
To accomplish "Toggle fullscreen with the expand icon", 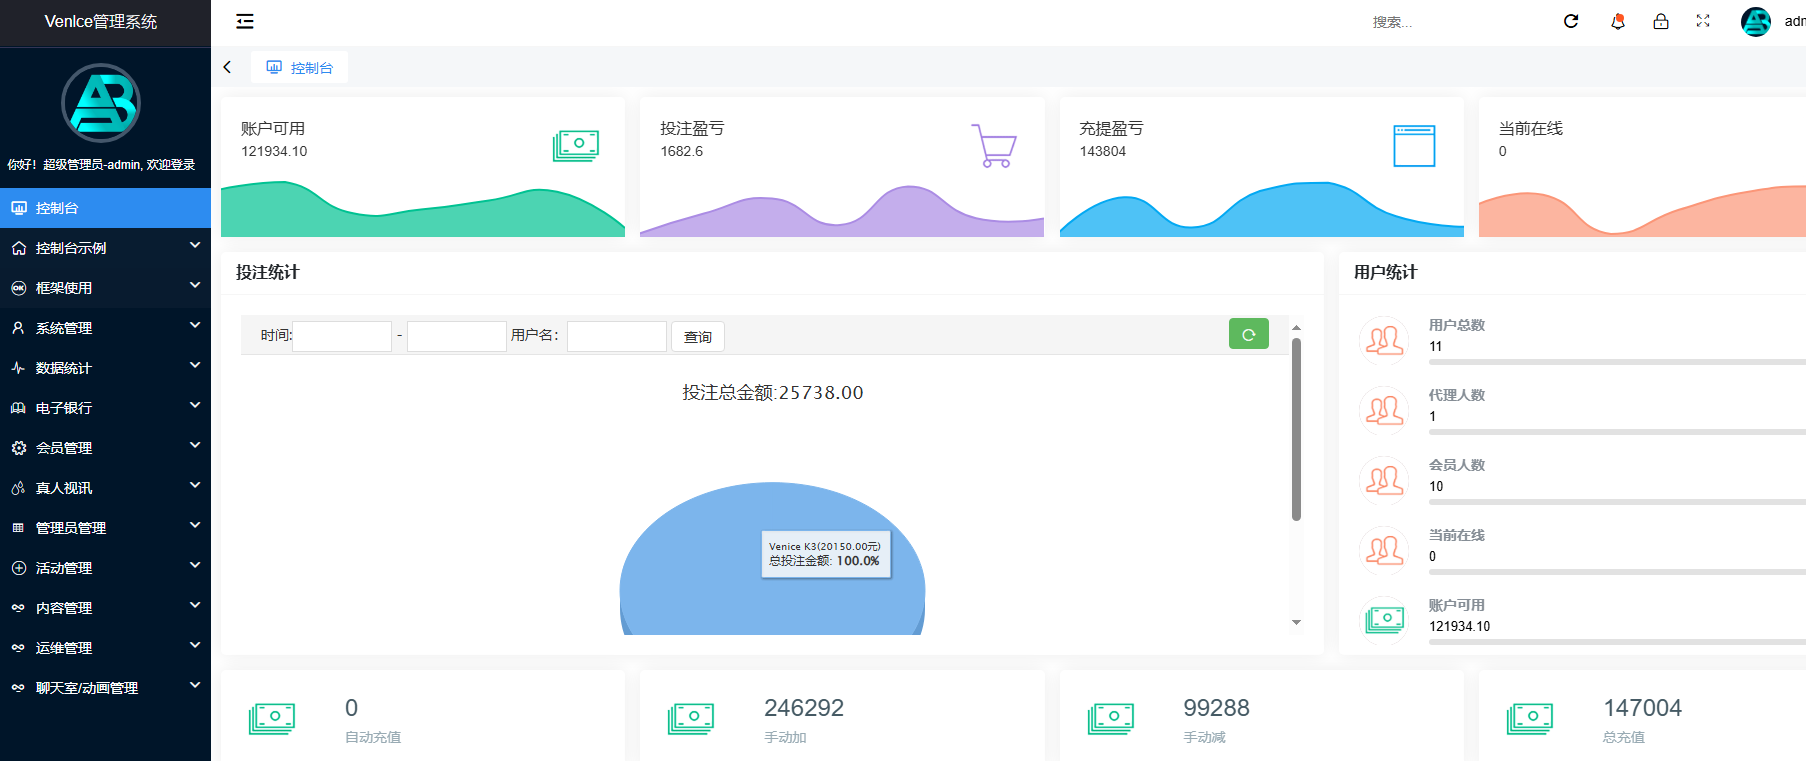I will (1703, 21).
